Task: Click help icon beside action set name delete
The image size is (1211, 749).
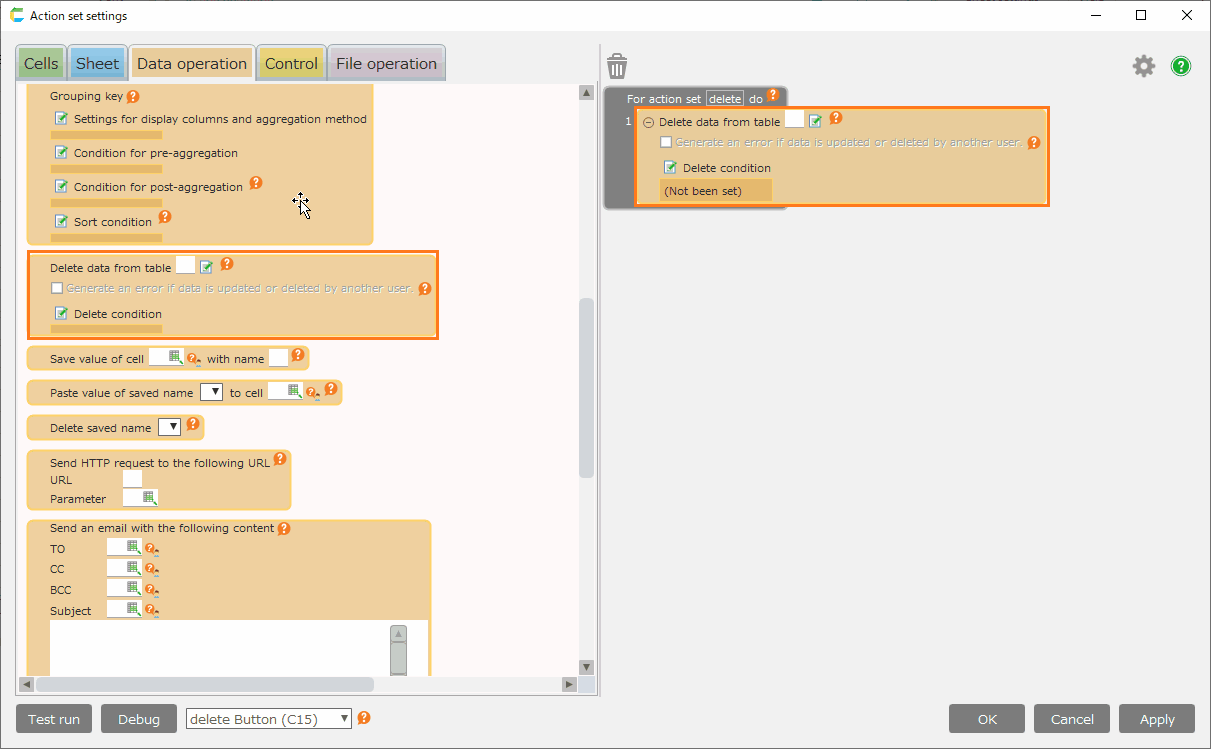Action: pos(772,95)
